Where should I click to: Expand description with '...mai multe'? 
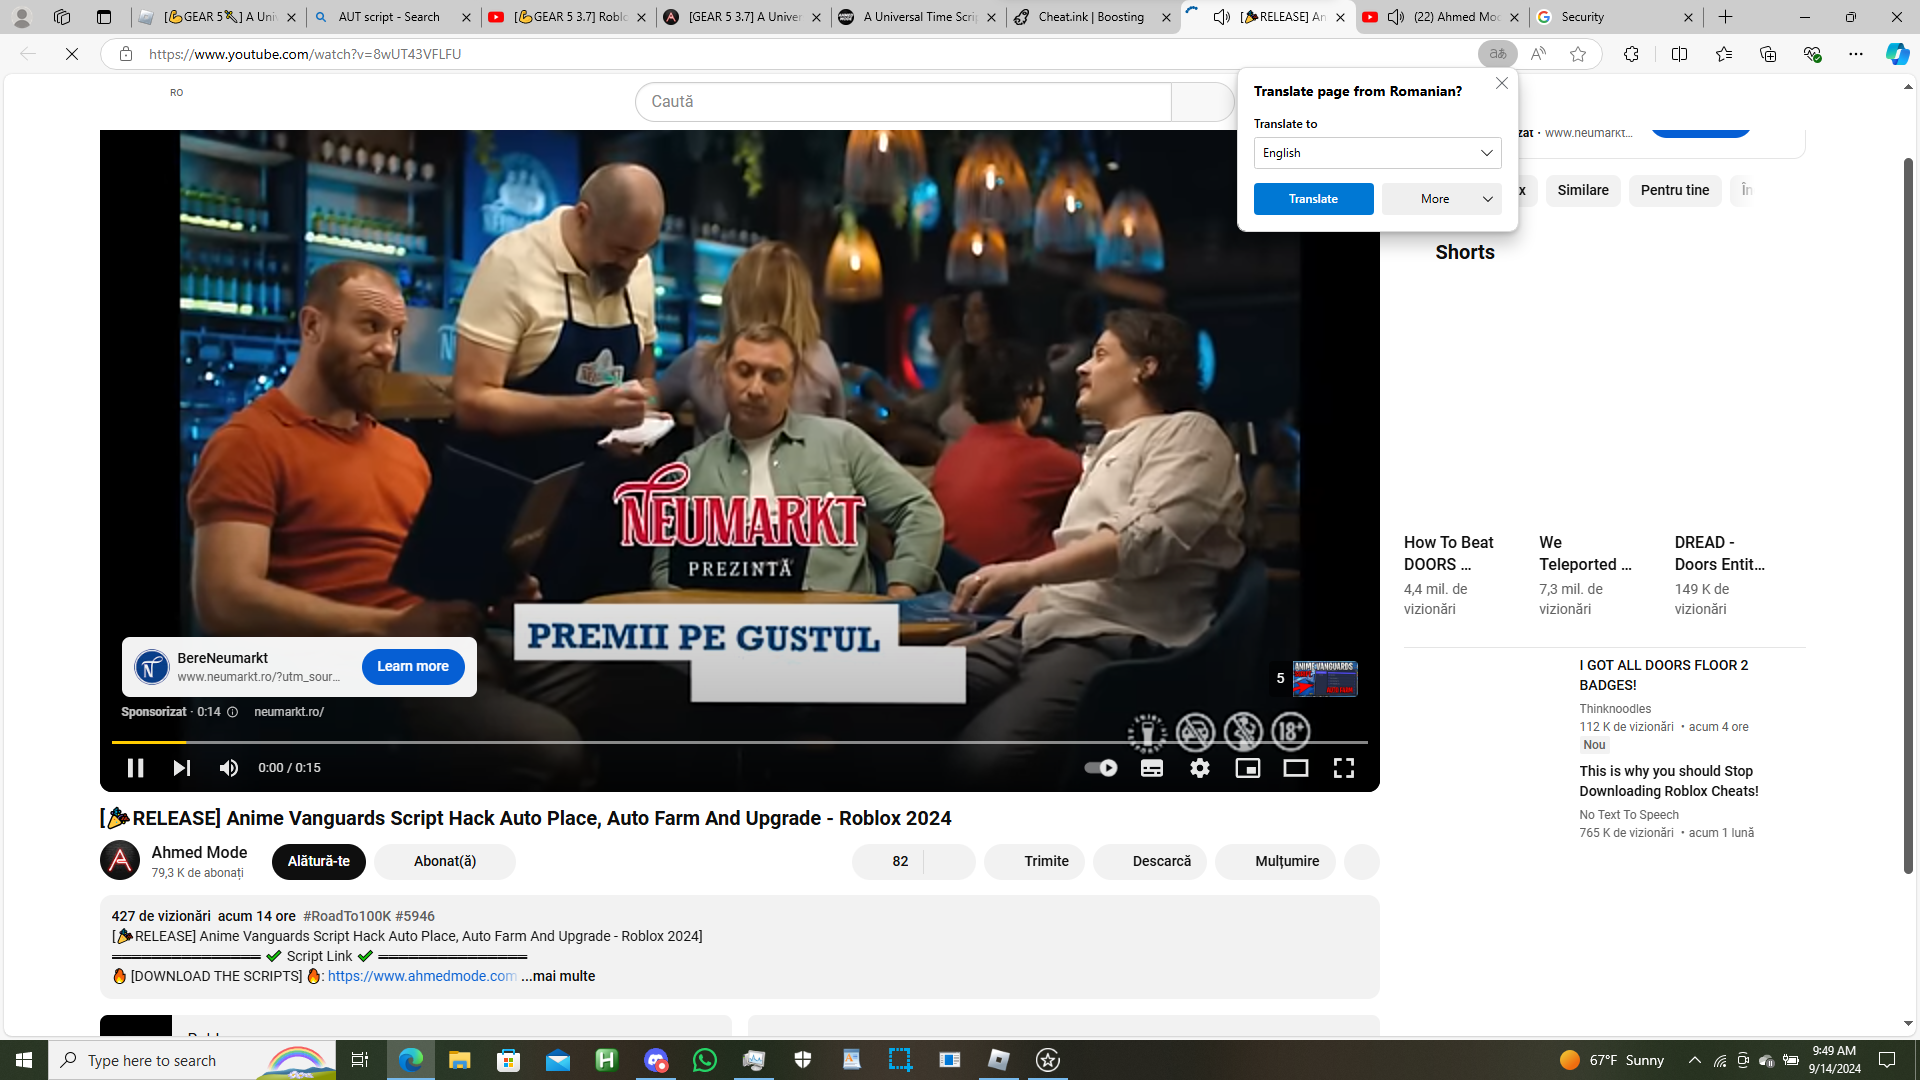click(x=558, y=977)
